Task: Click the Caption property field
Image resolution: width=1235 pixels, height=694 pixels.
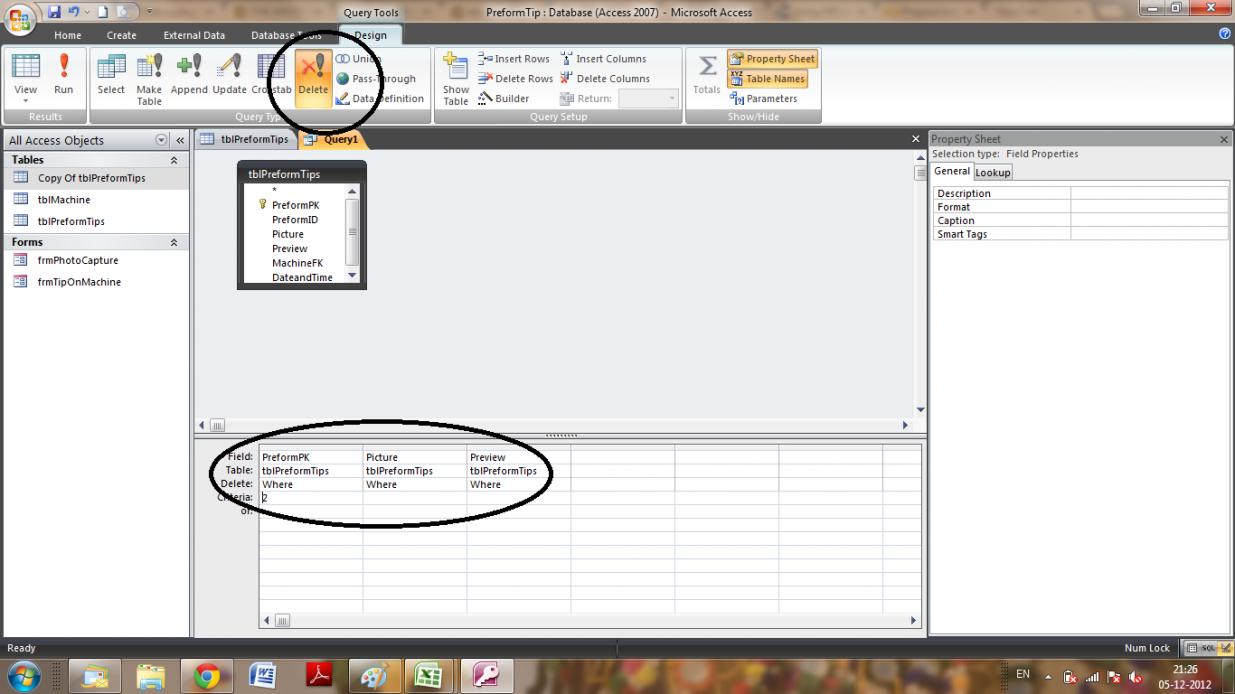Action: 1149,220
